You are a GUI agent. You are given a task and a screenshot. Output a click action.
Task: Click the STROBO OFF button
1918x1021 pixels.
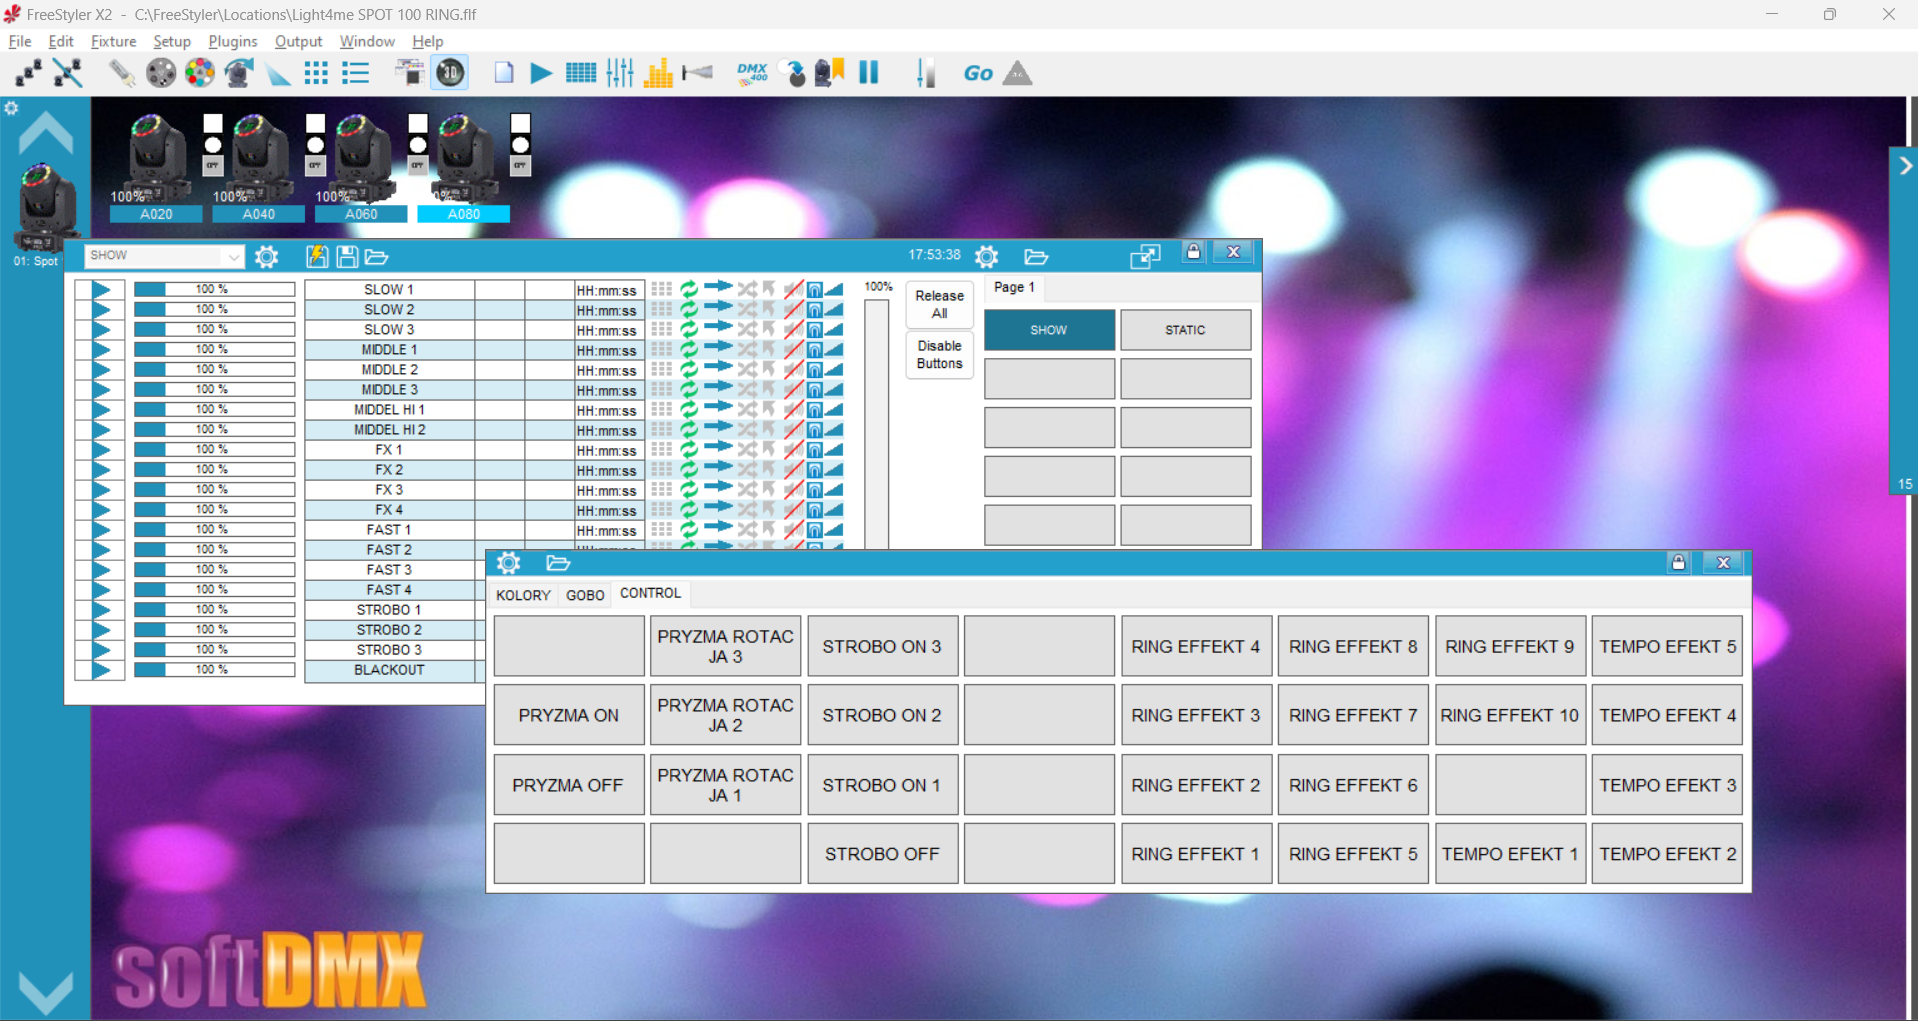click(882, 854)
